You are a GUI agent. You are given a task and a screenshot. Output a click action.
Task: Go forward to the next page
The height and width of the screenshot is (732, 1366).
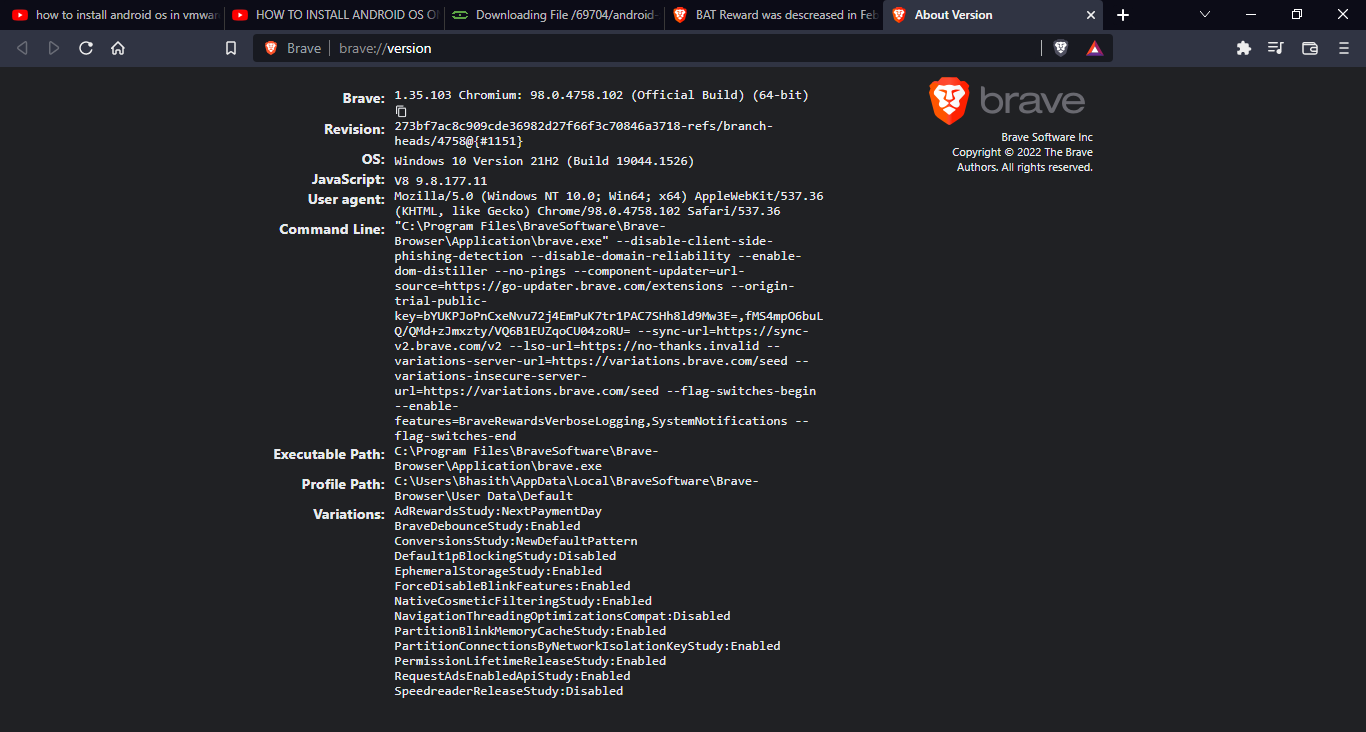tap(54, 48)
